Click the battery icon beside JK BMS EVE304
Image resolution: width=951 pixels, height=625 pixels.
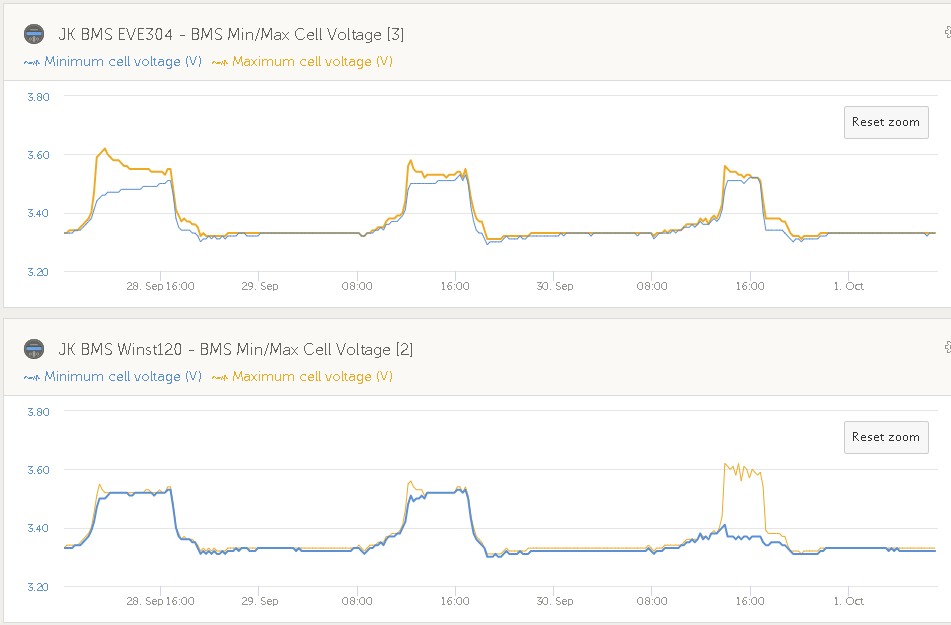(34, 34)
